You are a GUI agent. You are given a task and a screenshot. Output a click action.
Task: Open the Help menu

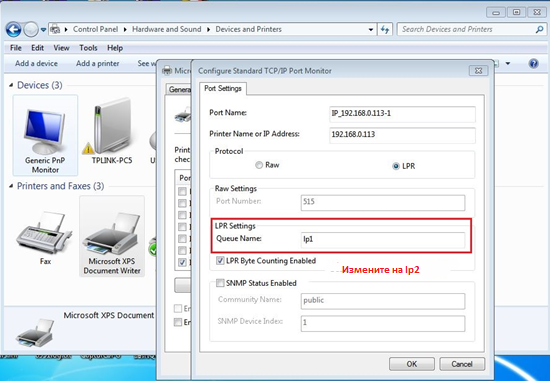[115, 48]
